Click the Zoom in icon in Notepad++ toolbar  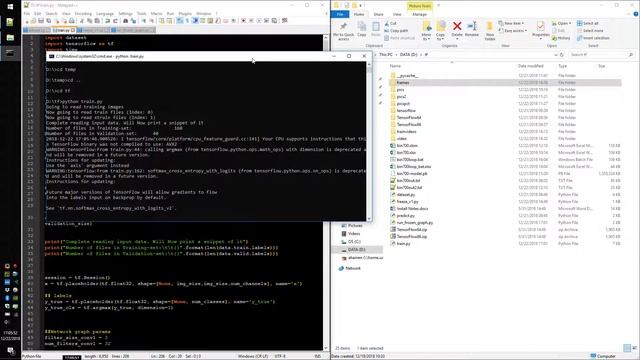pos(144,21)
